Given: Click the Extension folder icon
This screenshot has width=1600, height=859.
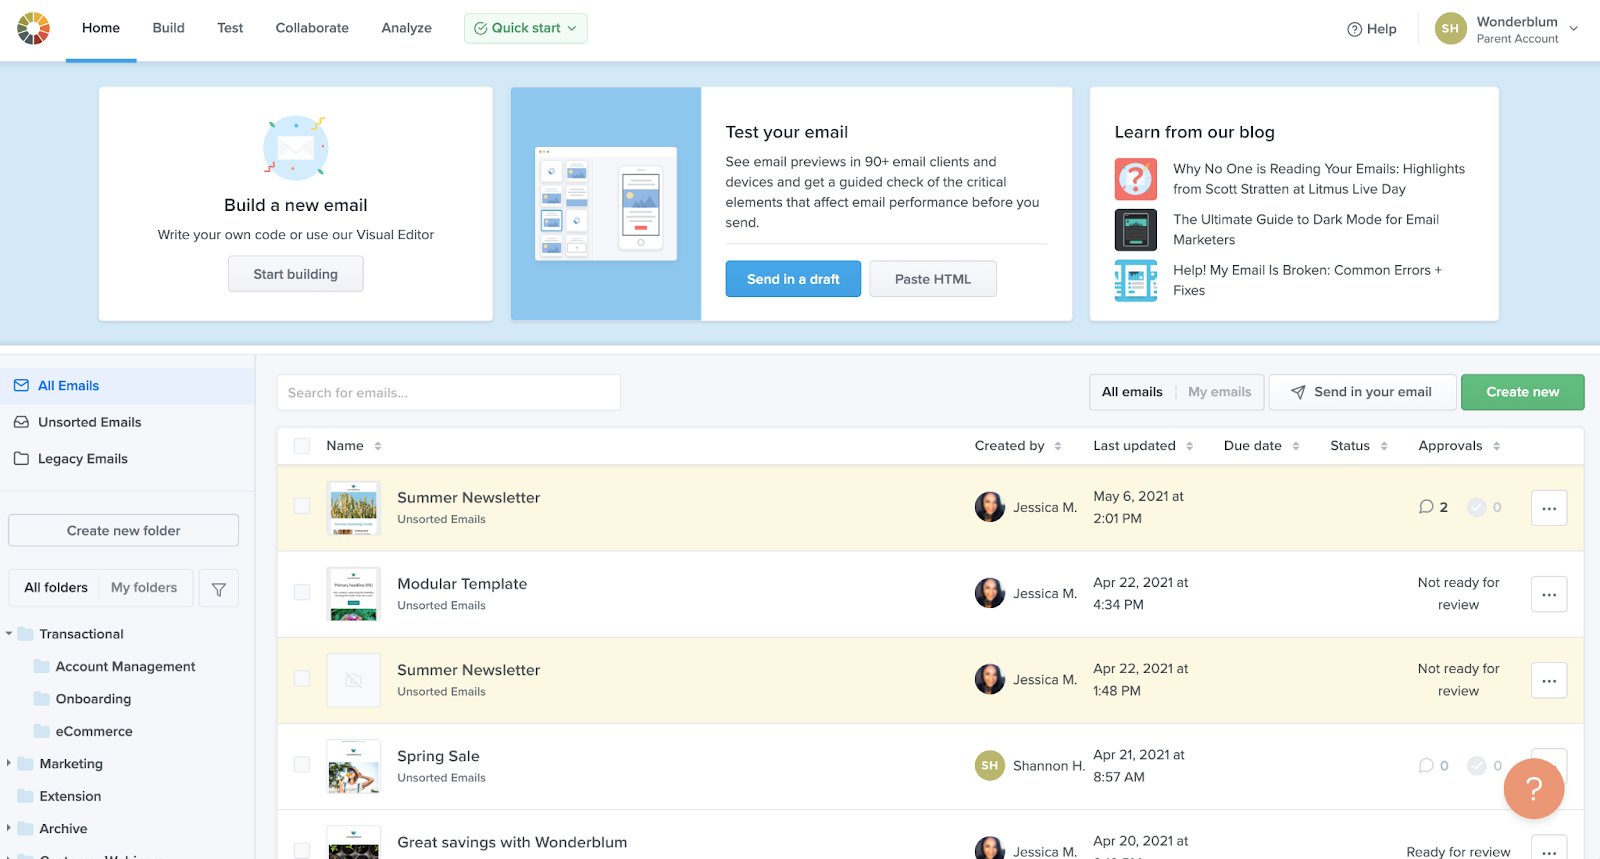Looking at the screenshot, I should (26, 796).
